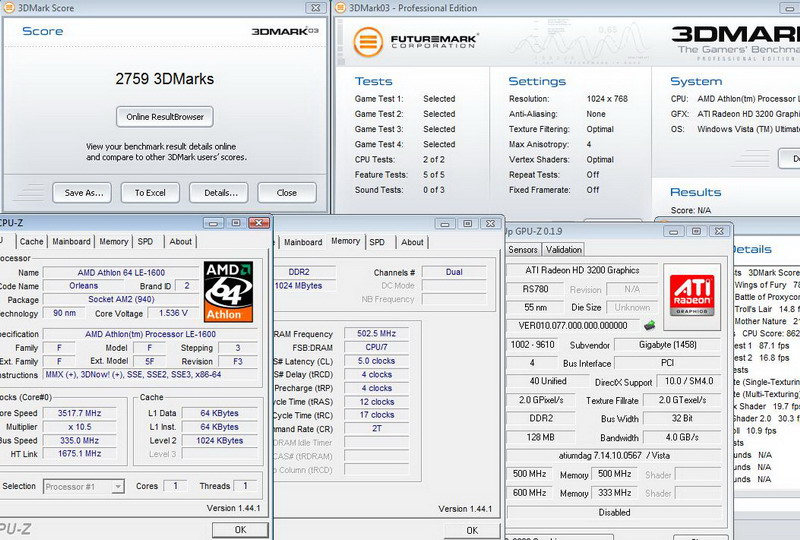Click the ATI Radeon logo in GPU-Z
This screenshot has height=540, width=800.
click(692, 296)
